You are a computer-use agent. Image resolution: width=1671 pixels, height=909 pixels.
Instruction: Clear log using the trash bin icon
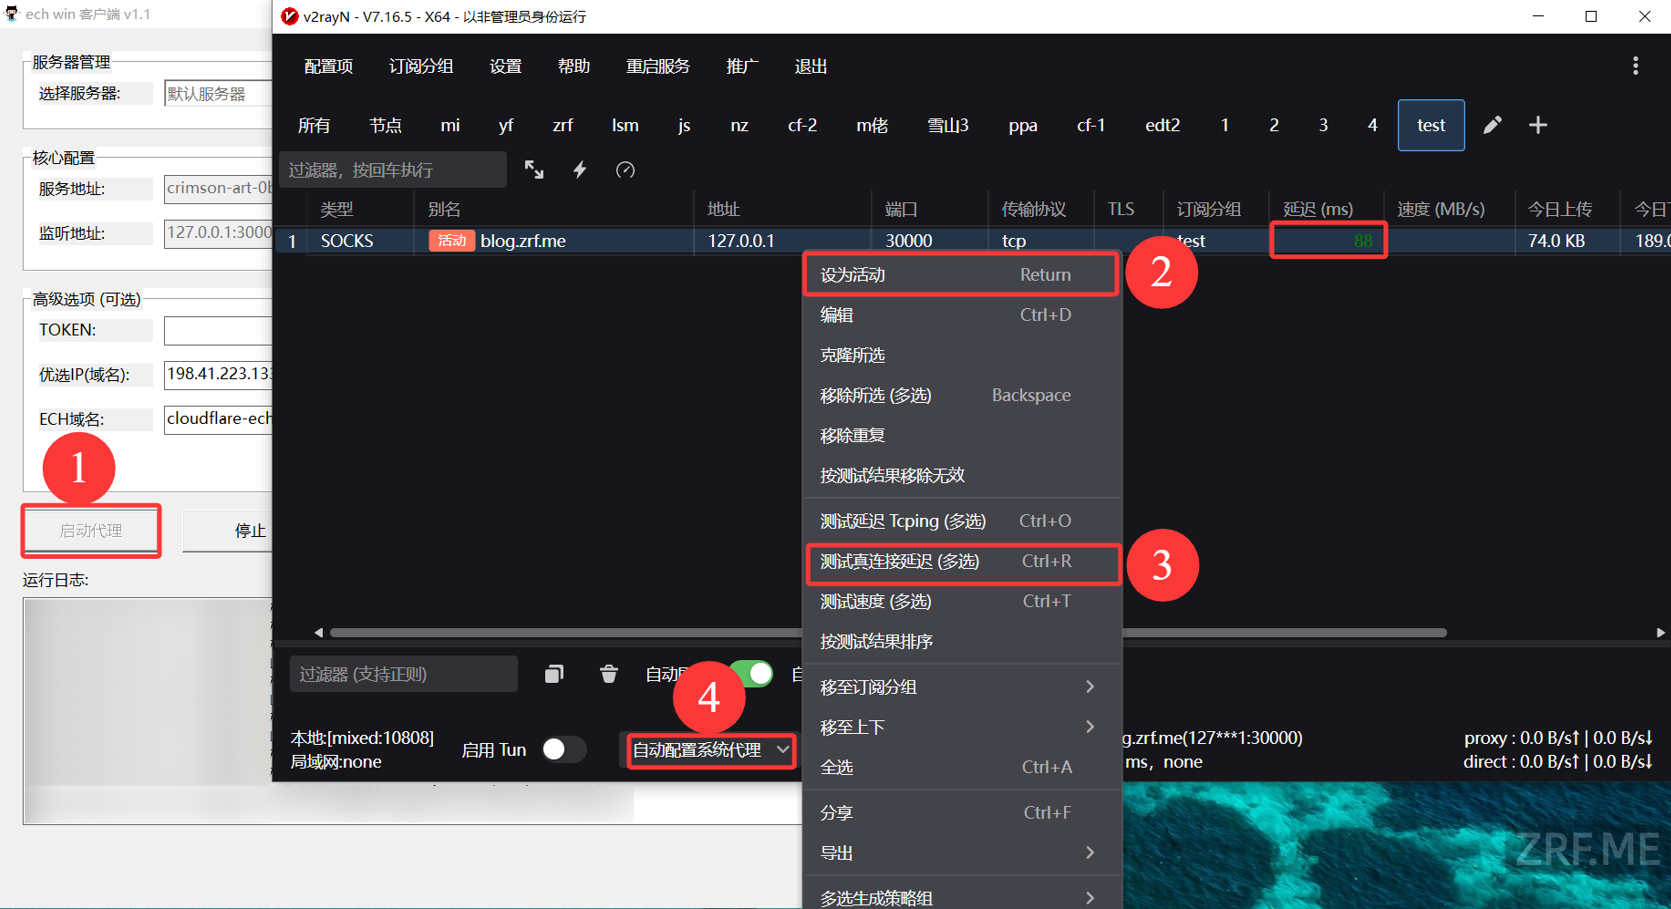(x=608, y=674)
